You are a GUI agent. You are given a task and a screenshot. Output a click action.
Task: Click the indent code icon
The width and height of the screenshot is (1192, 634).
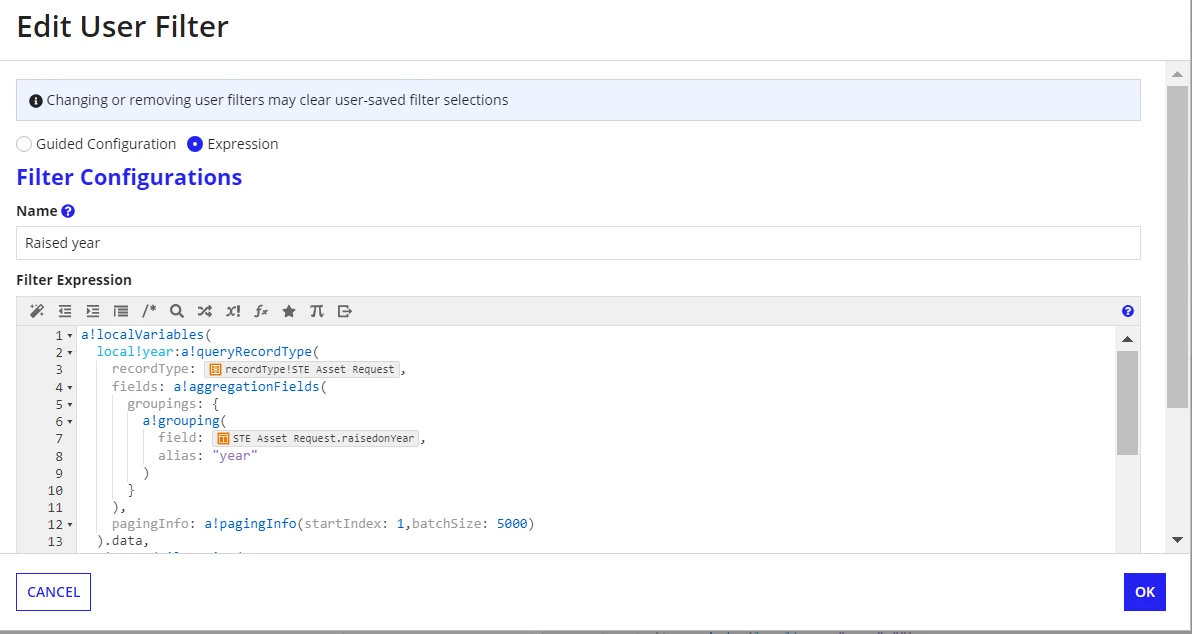[x=93, y=311]
